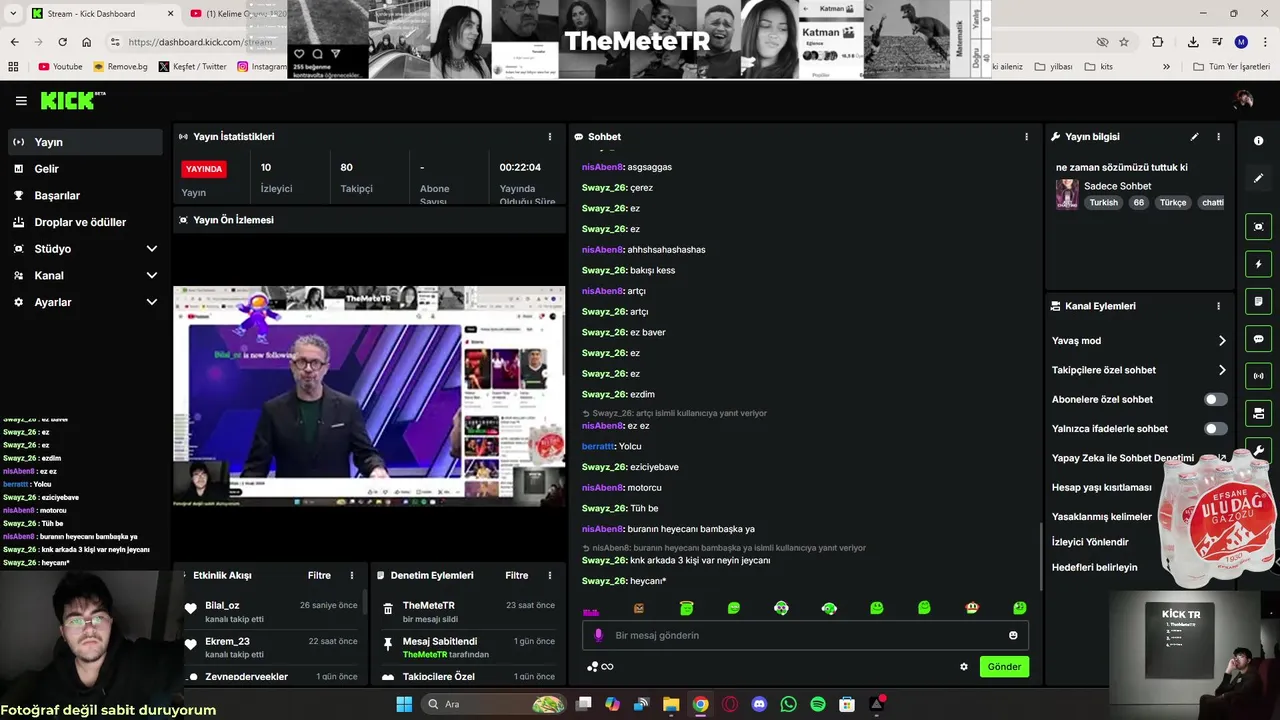
Task: Click the pencil icon in right sidebar
Action: point(1259,178)
